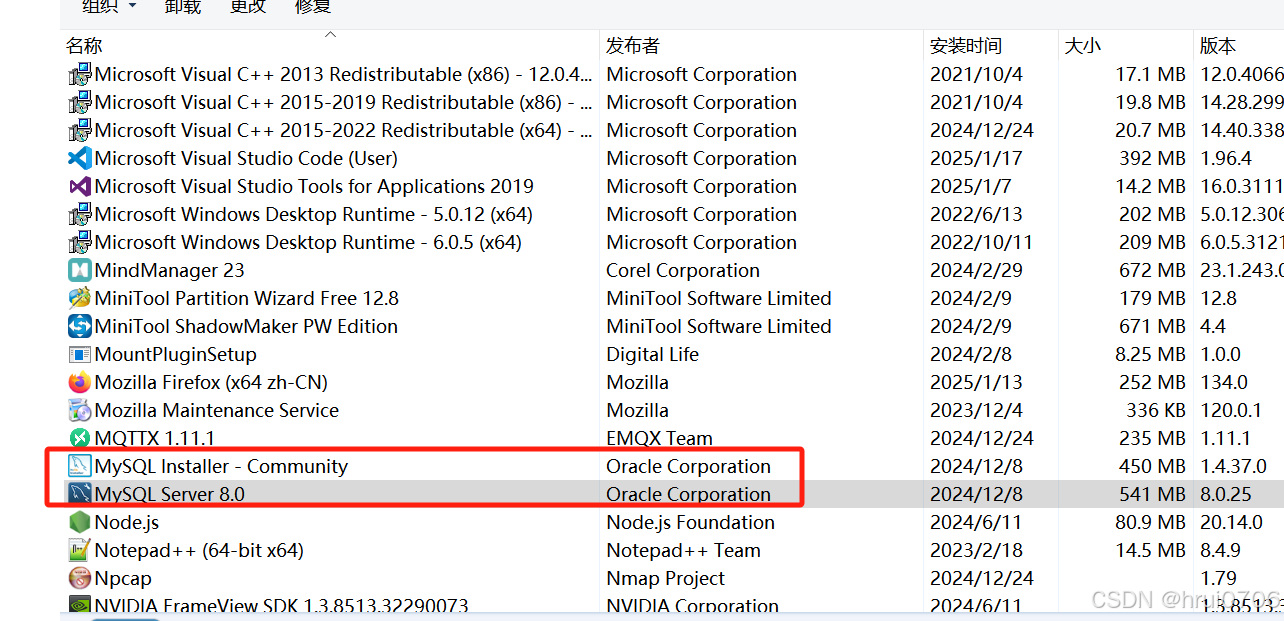Click version value 134.0

(1224, 382)
